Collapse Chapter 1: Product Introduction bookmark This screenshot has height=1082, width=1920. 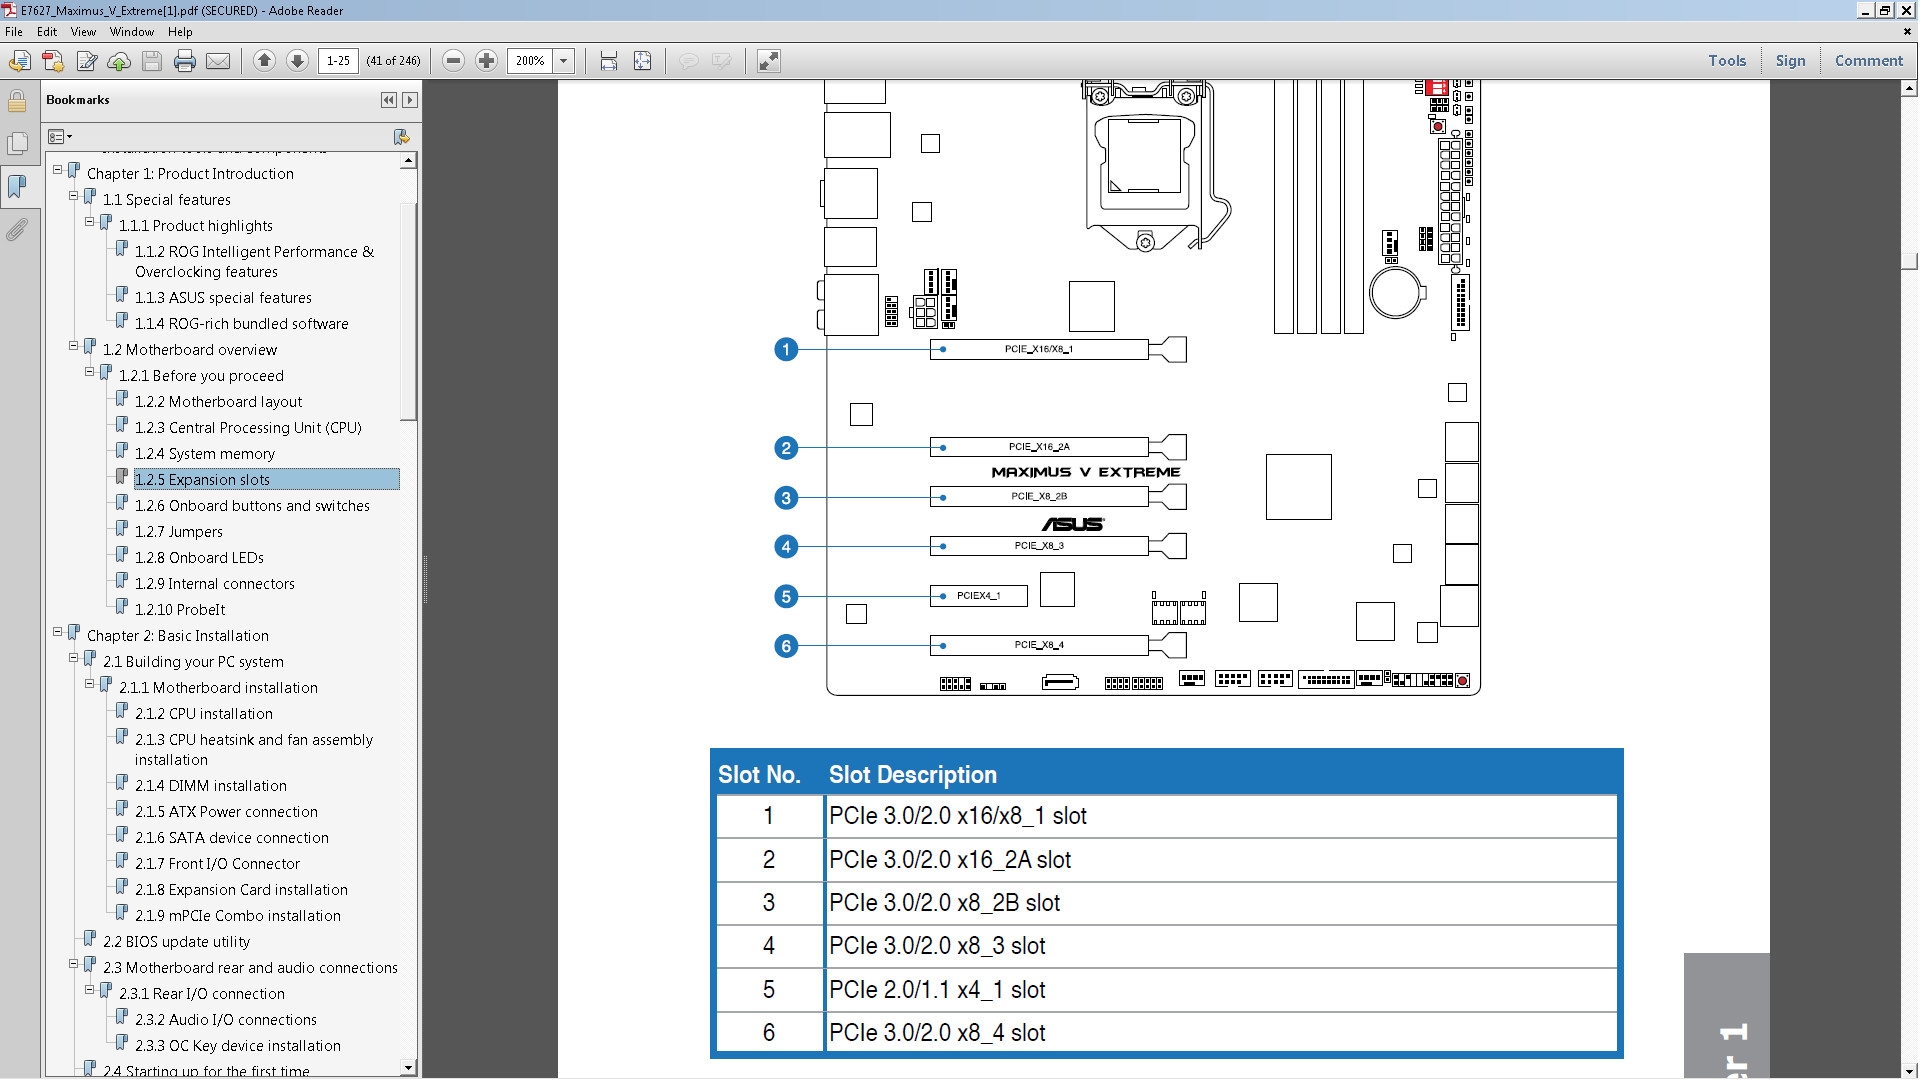pos(58,170)
